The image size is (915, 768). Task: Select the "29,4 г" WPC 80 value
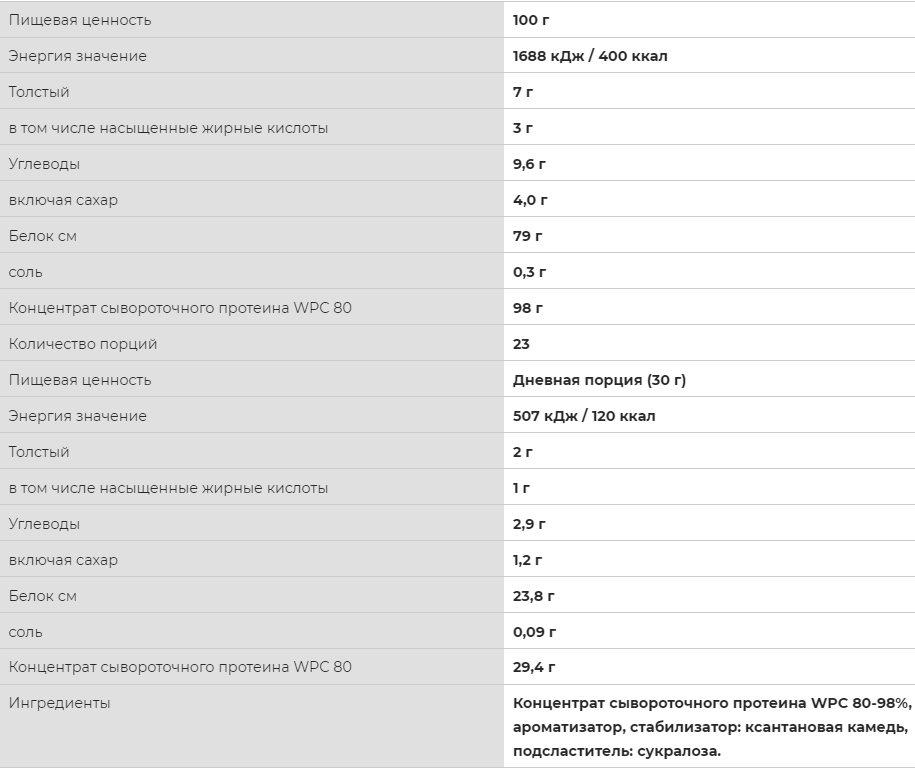(x=534, y=667)
